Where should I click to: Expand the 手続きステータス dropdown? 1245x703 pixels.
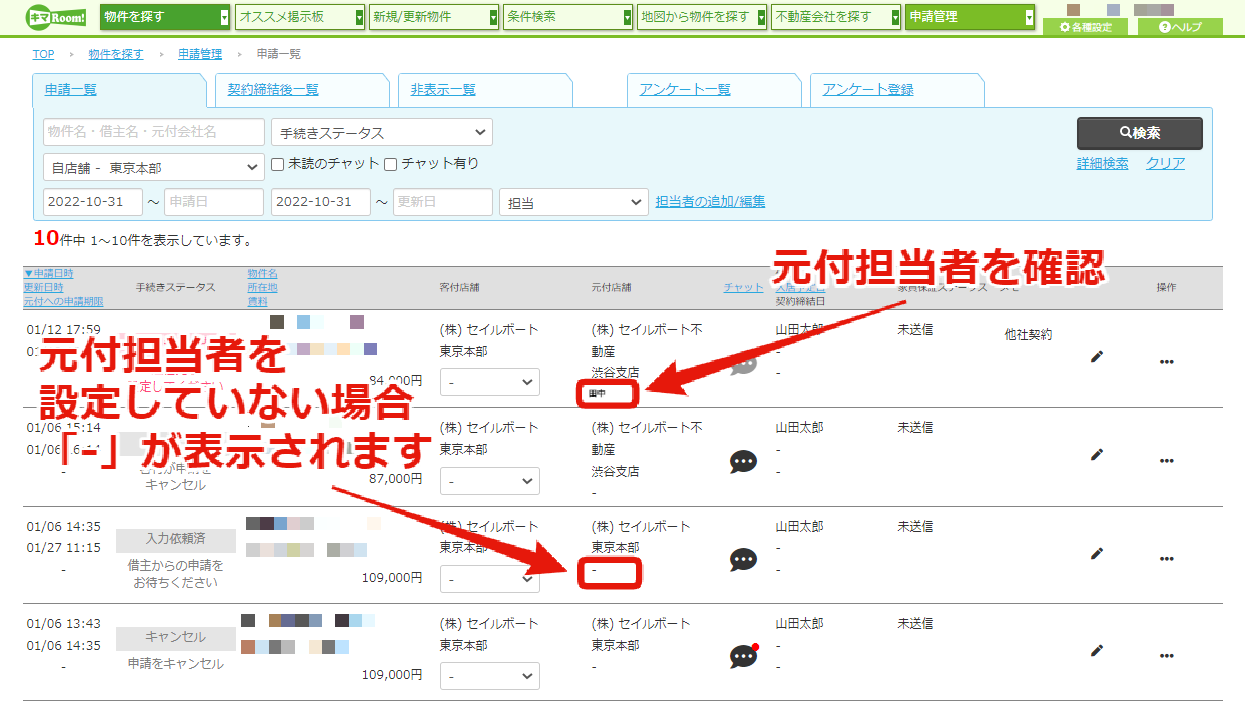(382, 132)
